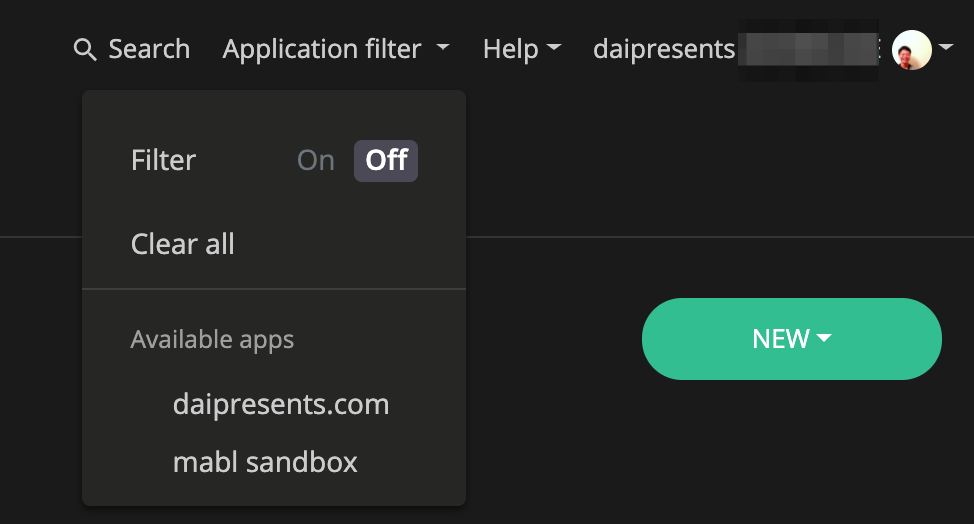
Task: Switch the Filter to On
Action: pyautogui.click(x=316, y=161)
